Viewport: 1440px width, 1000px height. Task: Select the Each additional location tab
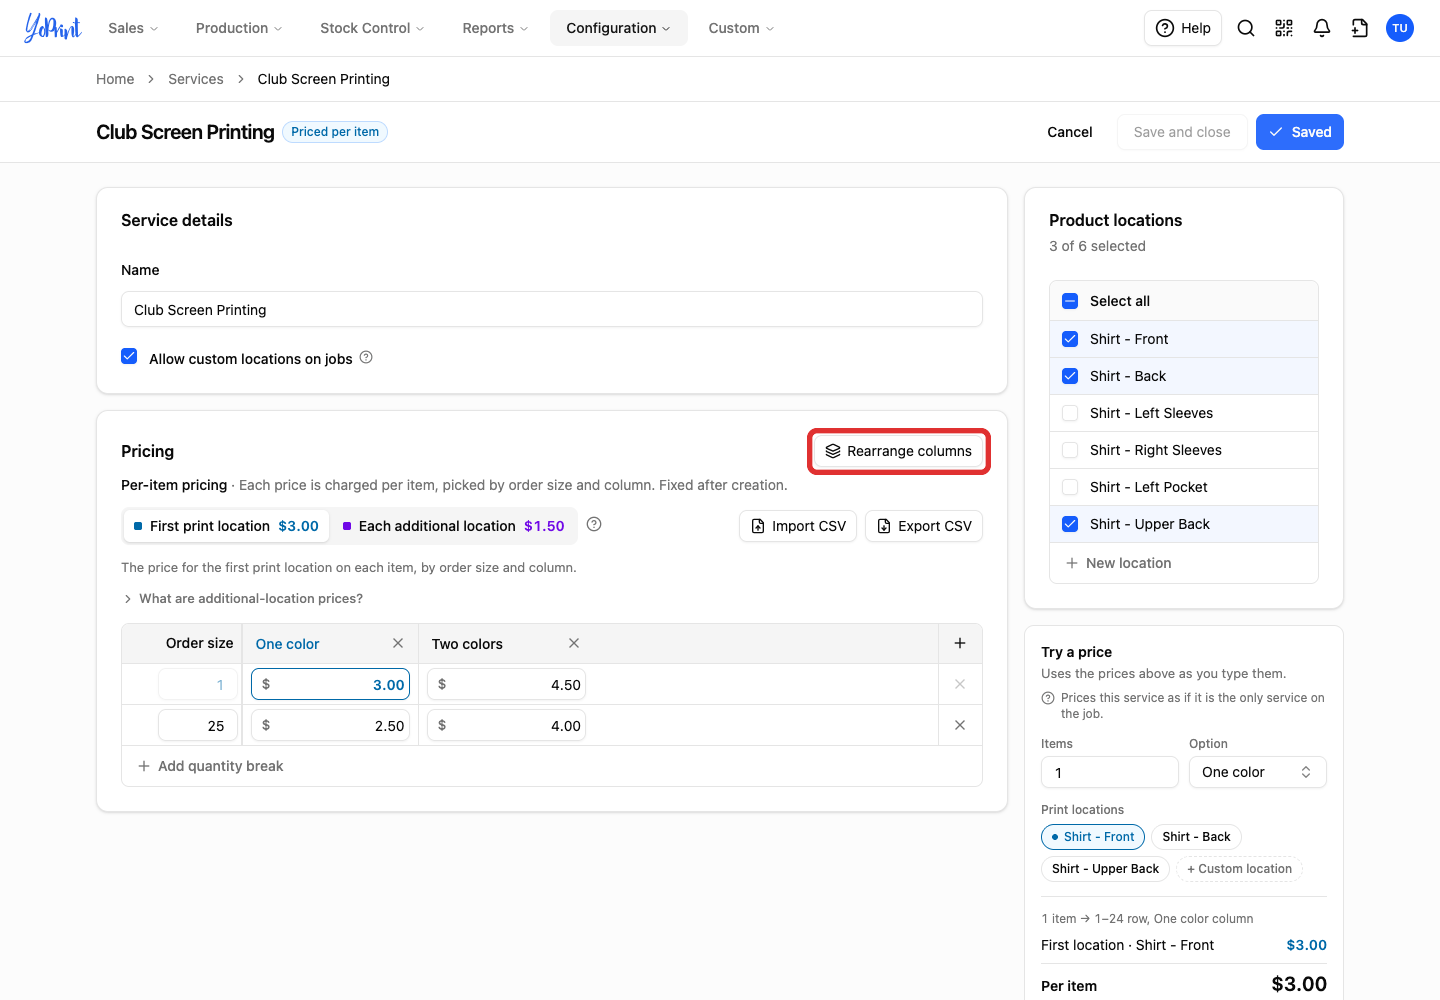tap(453, 526)
